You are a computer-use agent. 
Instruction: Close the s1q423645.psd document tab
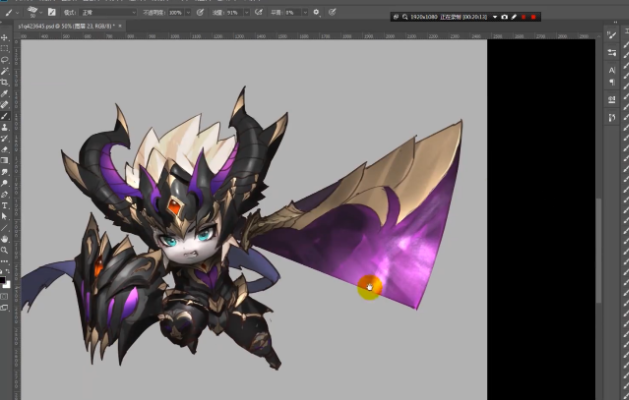120,26
